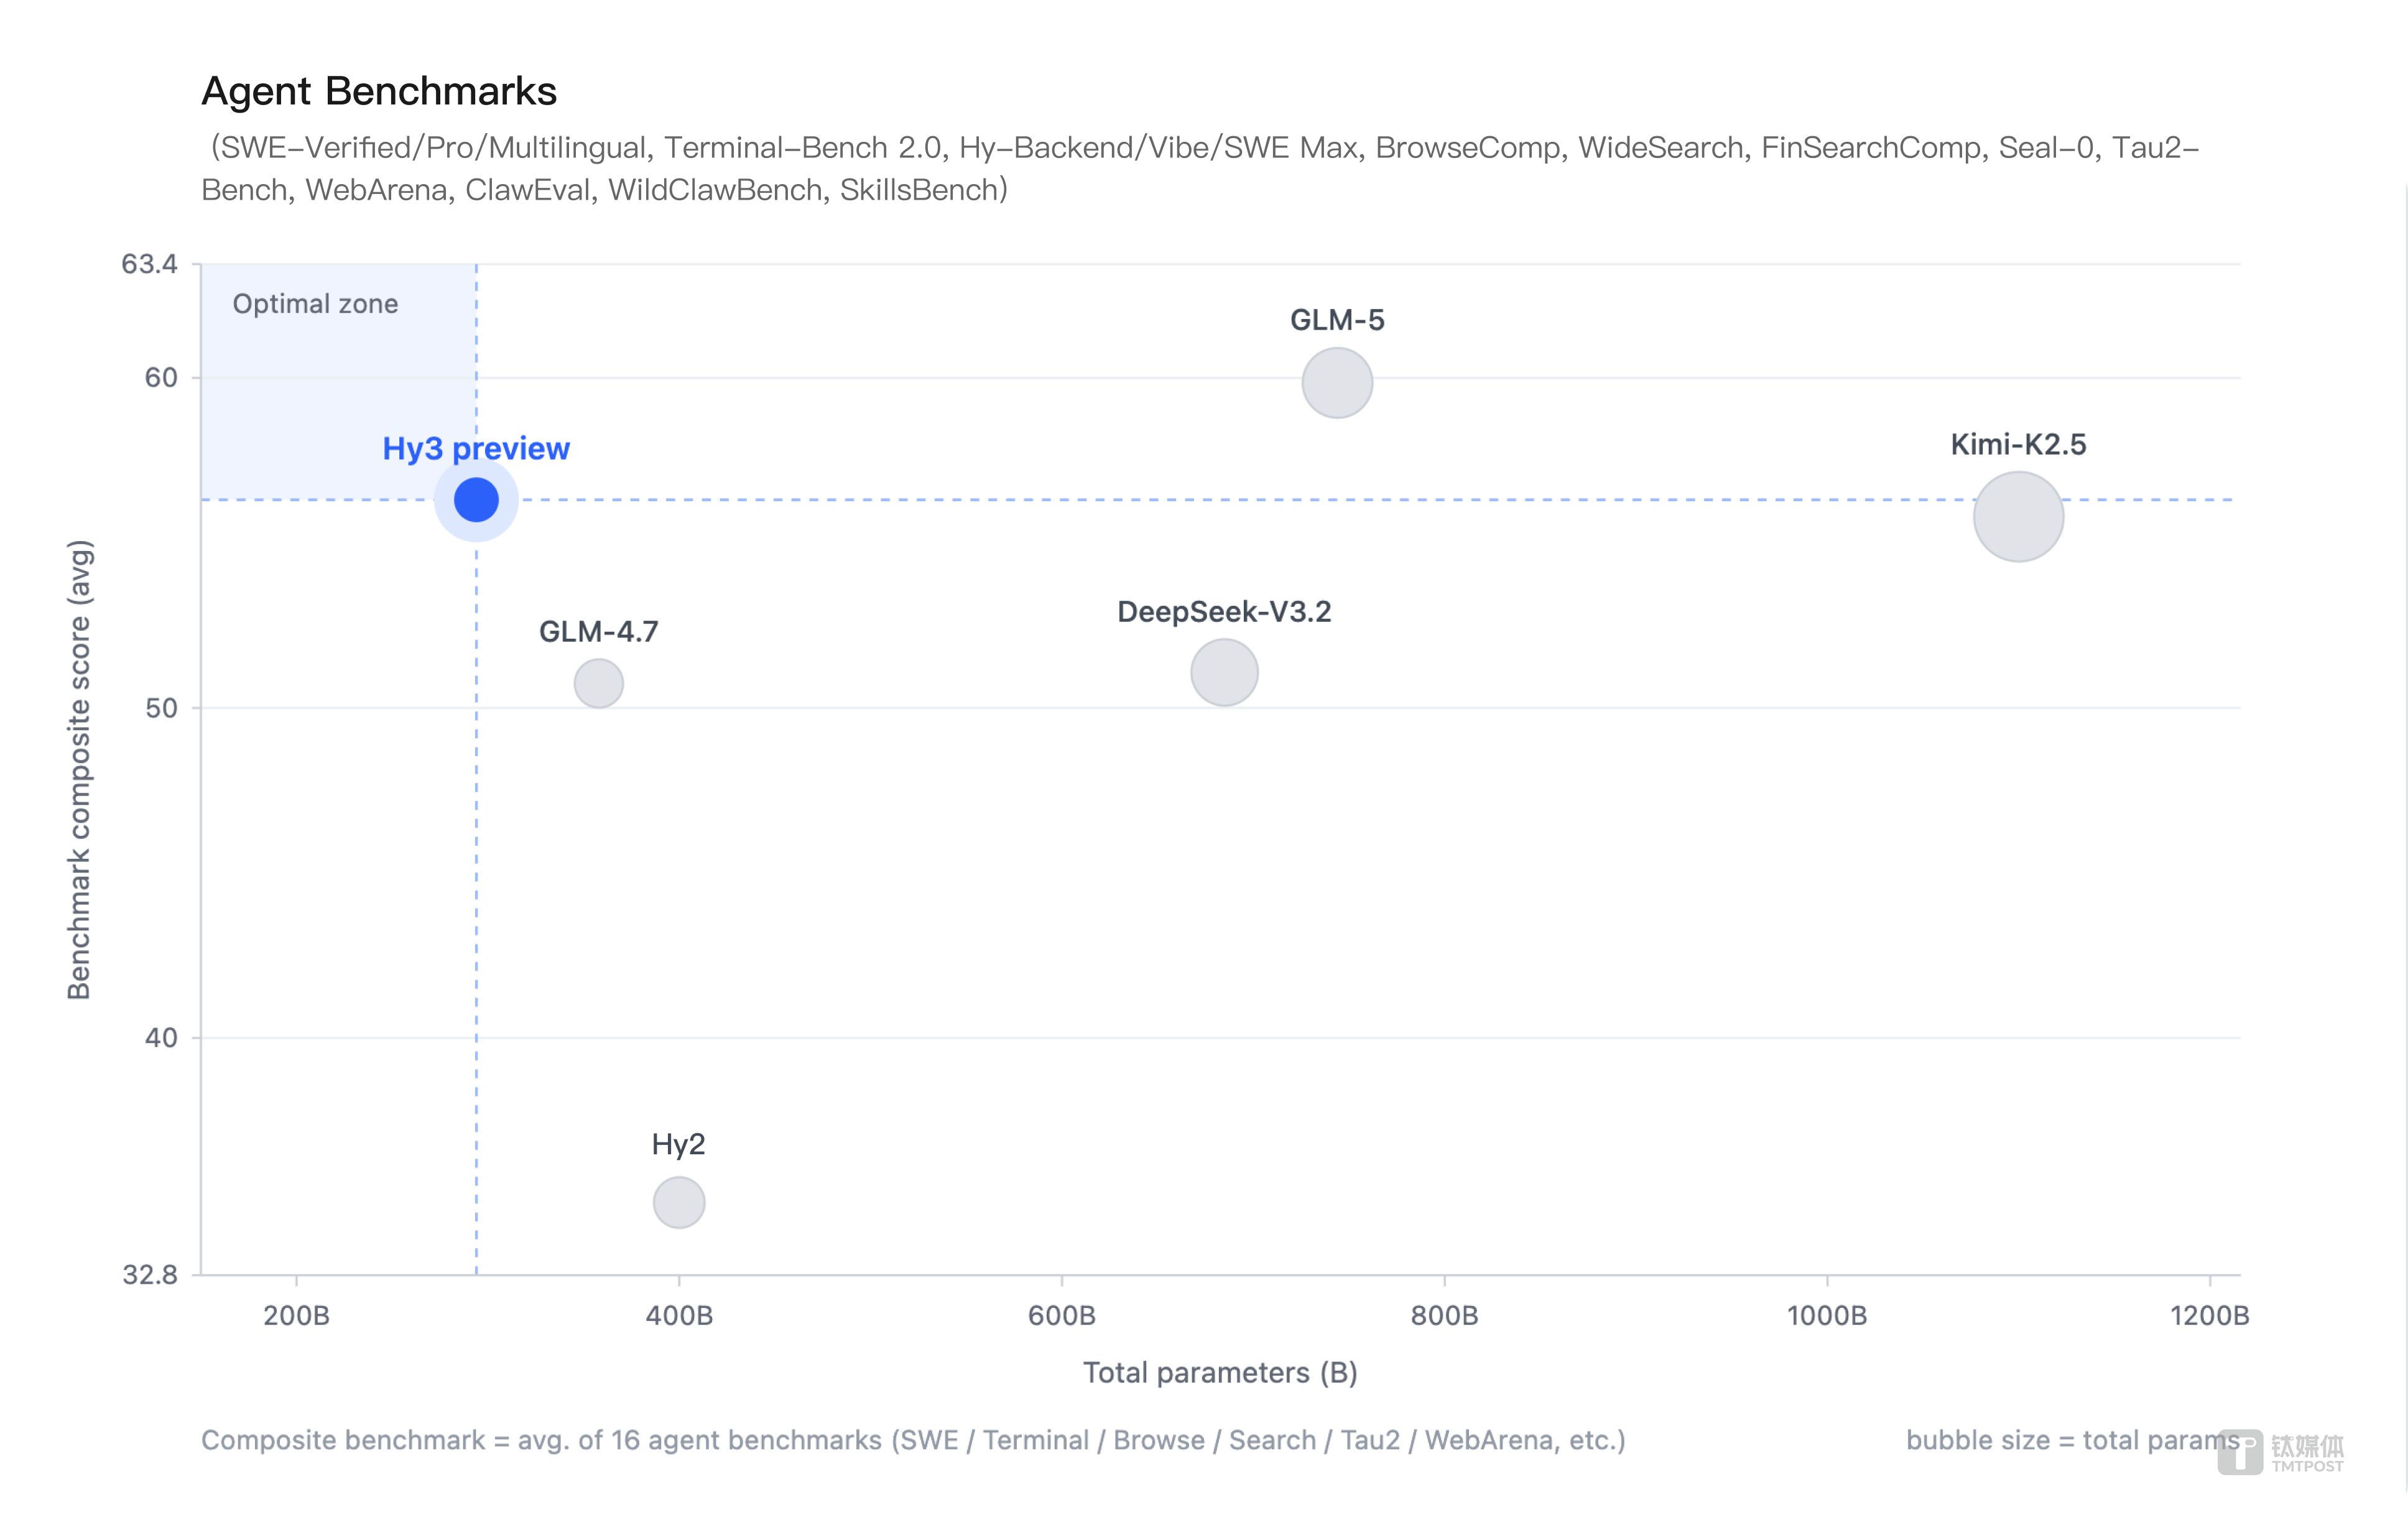
Task: Click the "GLM-5" text label
Action: click(x=1337, y=321)
